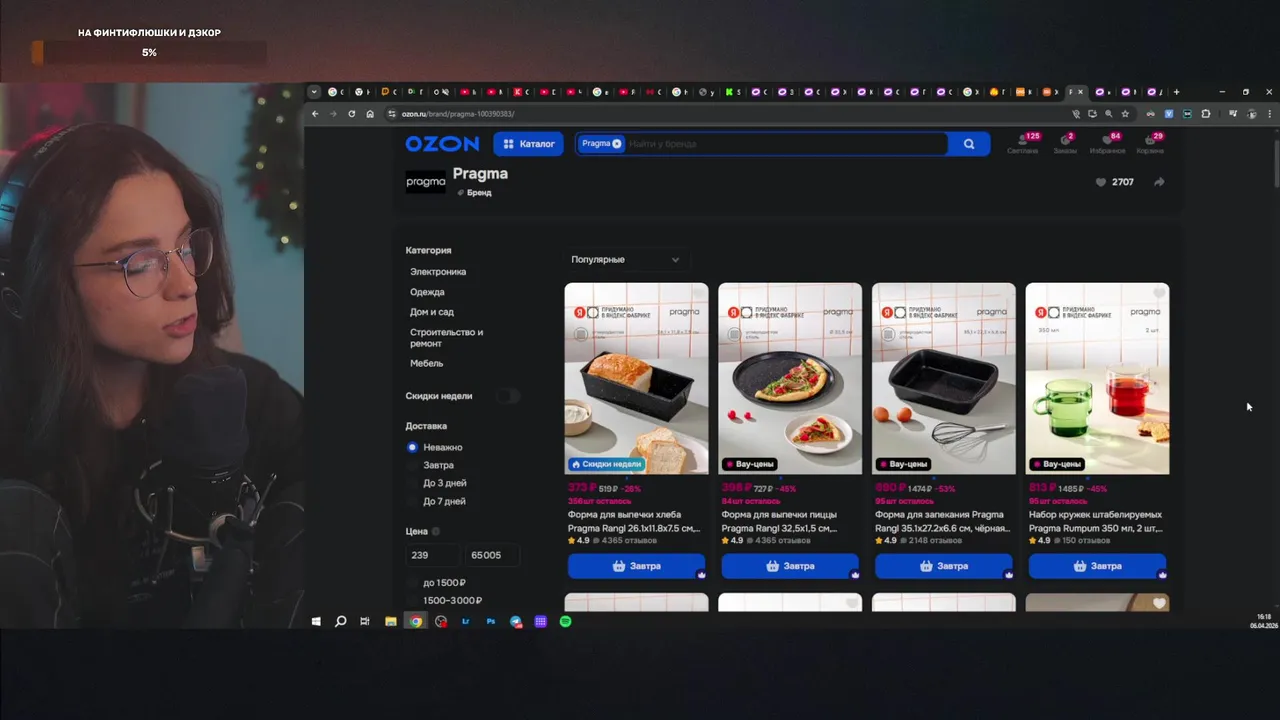1280x720 pixels.
Task: Click the Мебель category
Action: (x=426, y=363)
